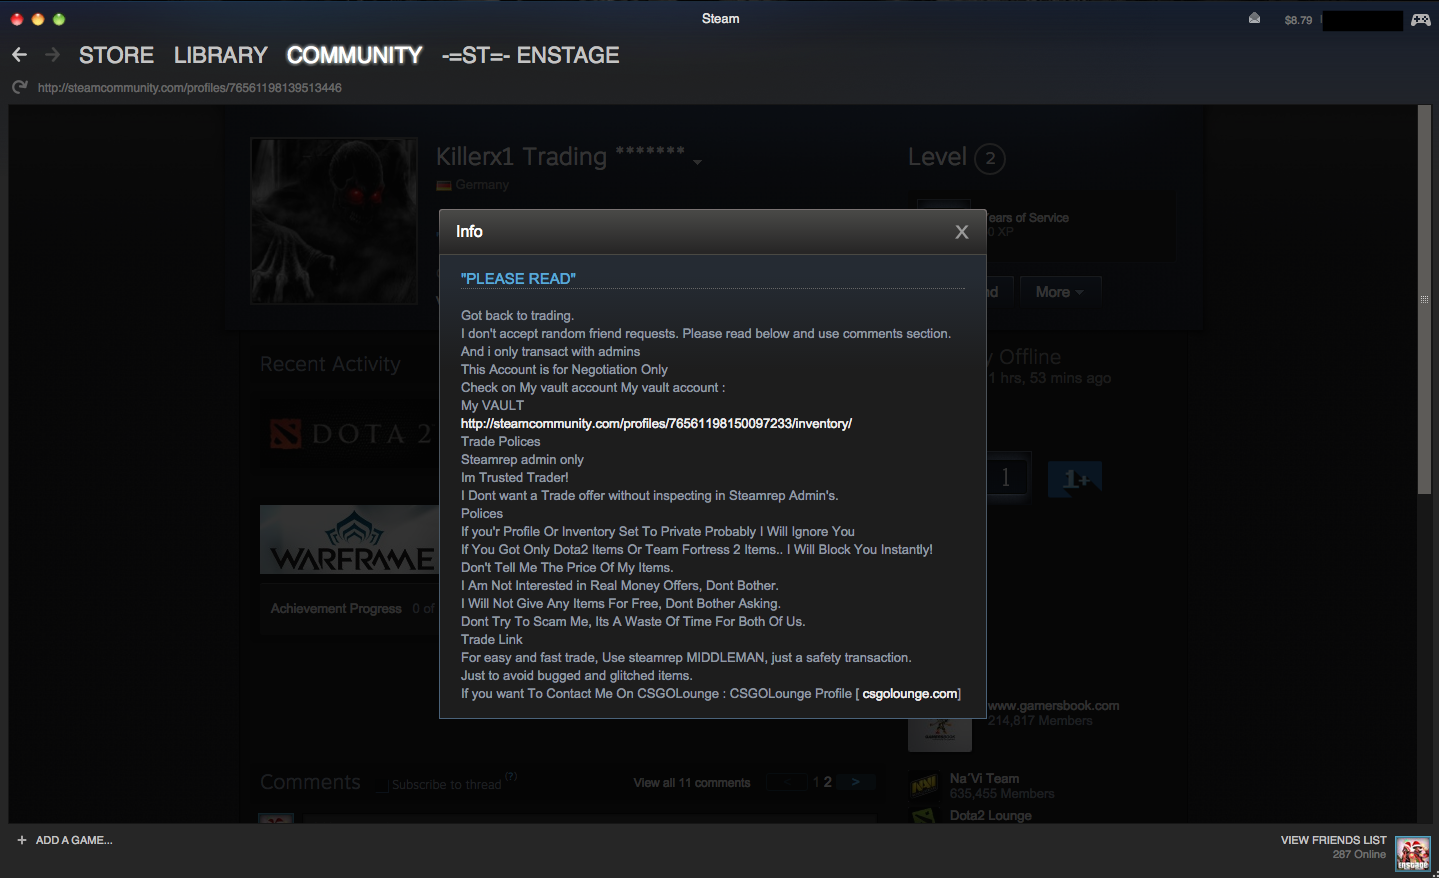Click the friends list avatar icon
The width and height of the screenshot is (1439, 878).
[x=1413, y=854]
